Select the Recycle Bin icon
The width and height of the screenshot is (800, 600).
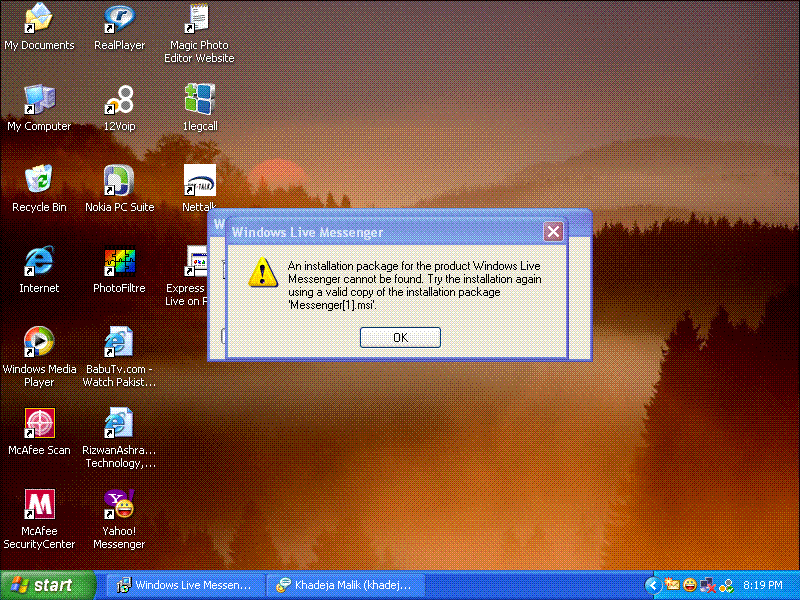[39, 189]
